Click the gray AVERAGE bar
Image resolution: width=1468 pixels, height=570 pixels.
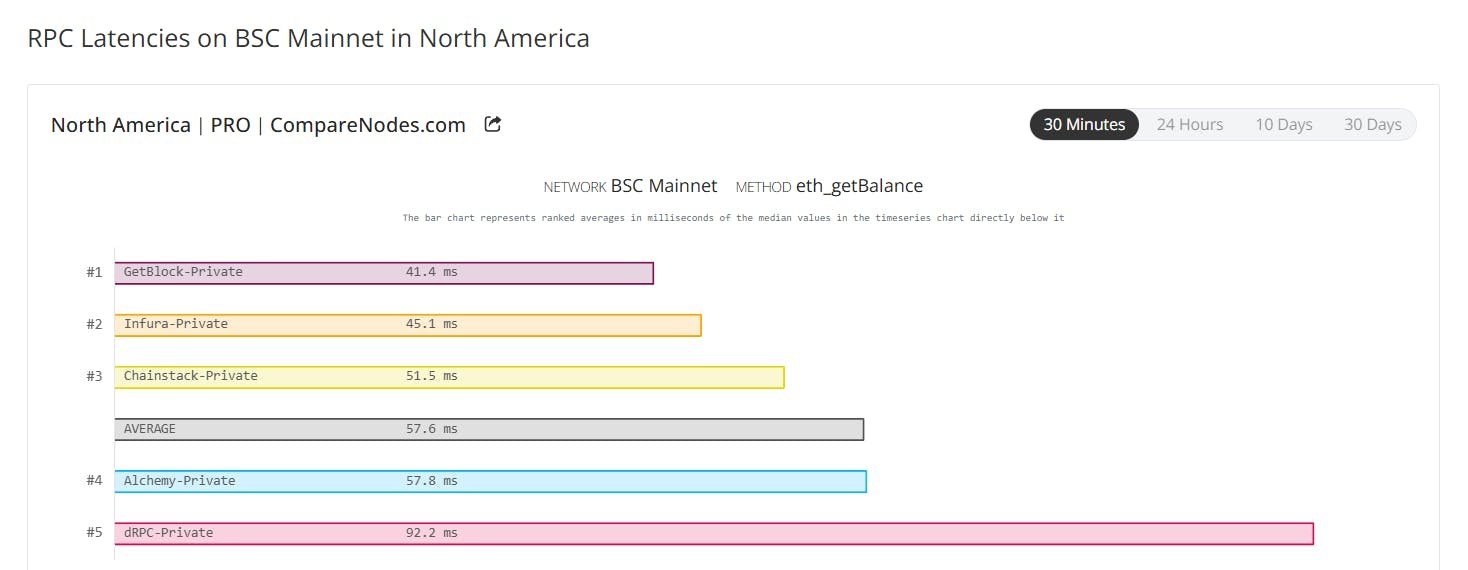tap(489, 429)
